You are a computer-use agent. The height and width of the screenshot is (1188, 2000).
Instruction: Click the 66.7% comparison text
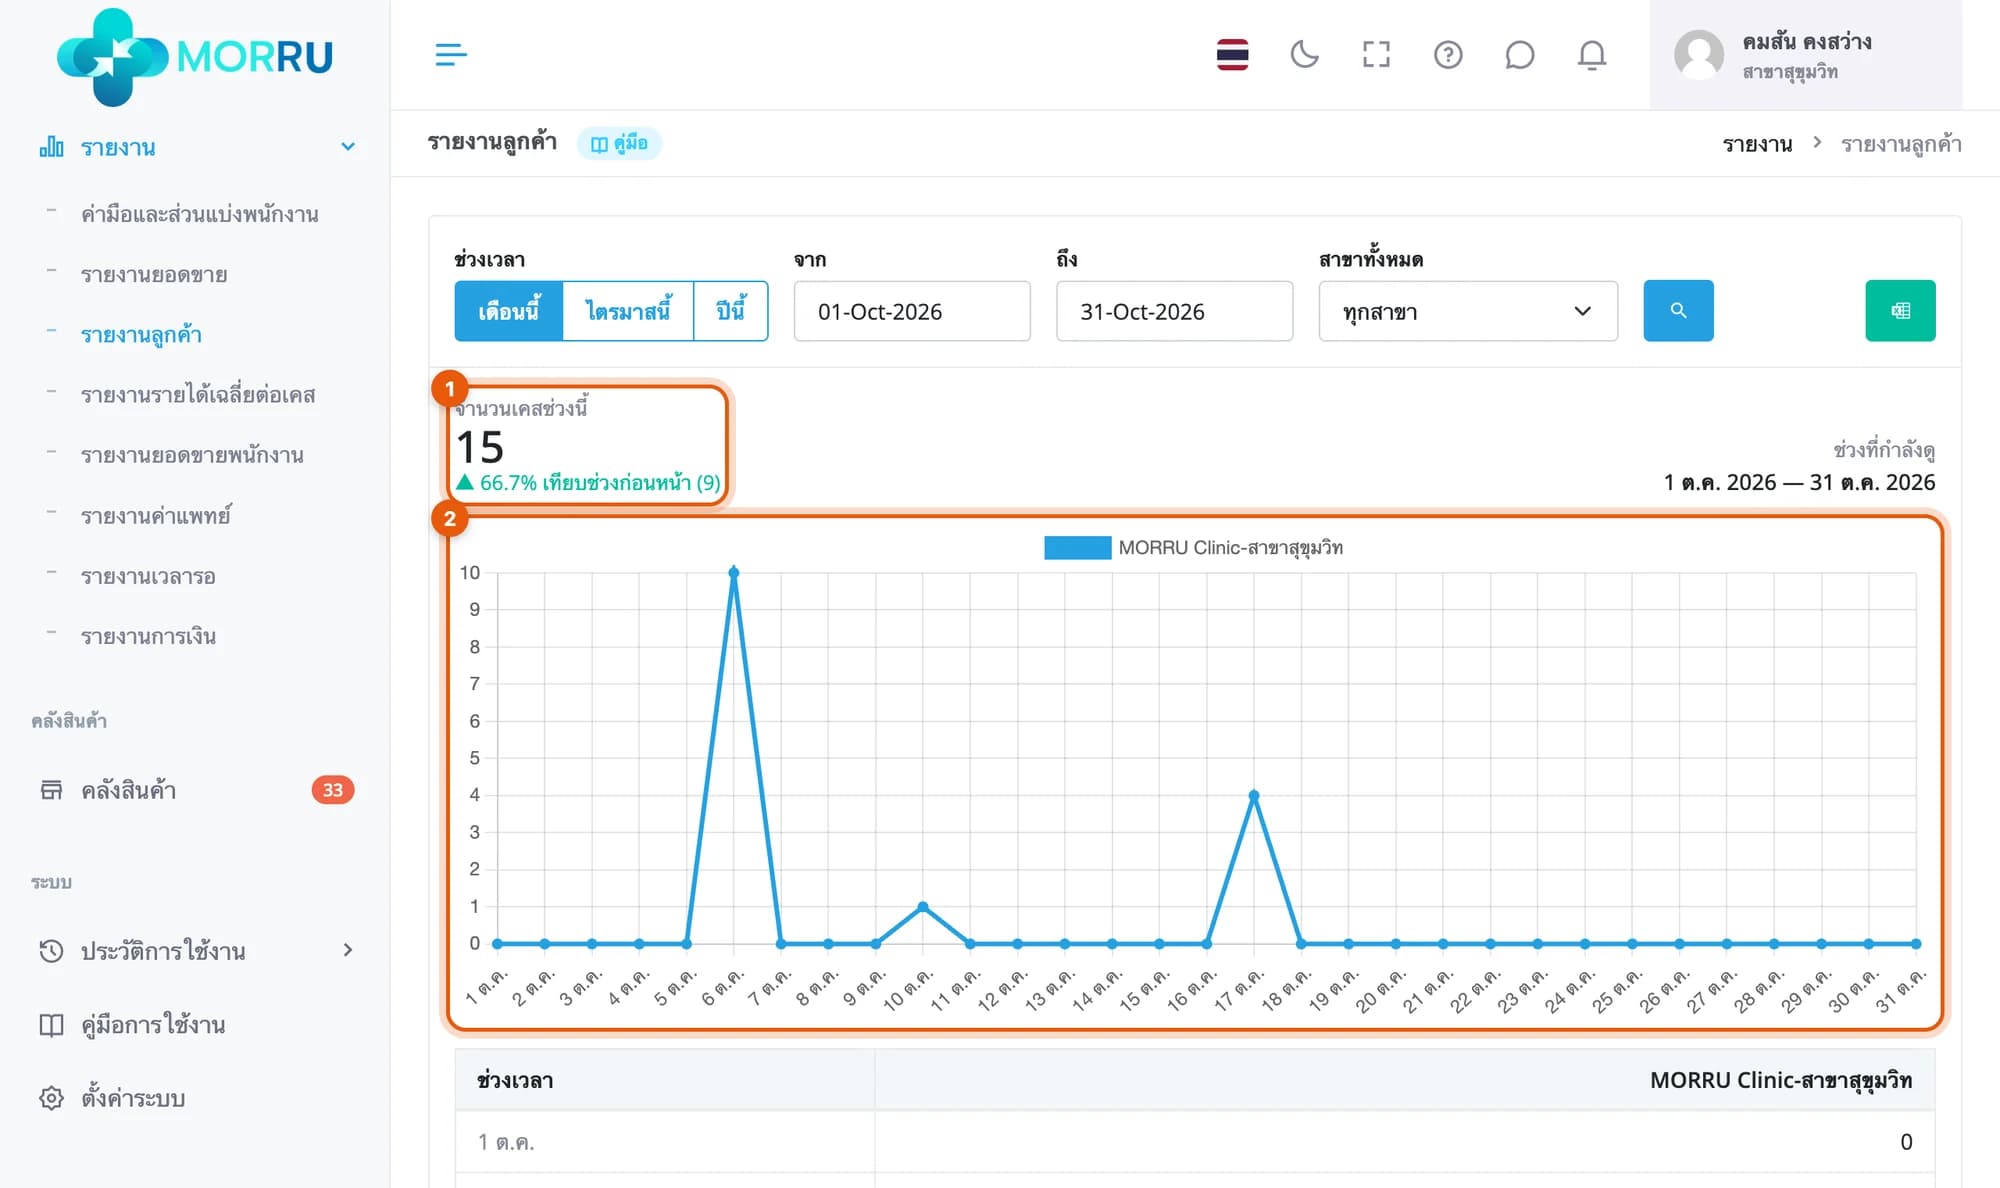click(x=588, y=483)
